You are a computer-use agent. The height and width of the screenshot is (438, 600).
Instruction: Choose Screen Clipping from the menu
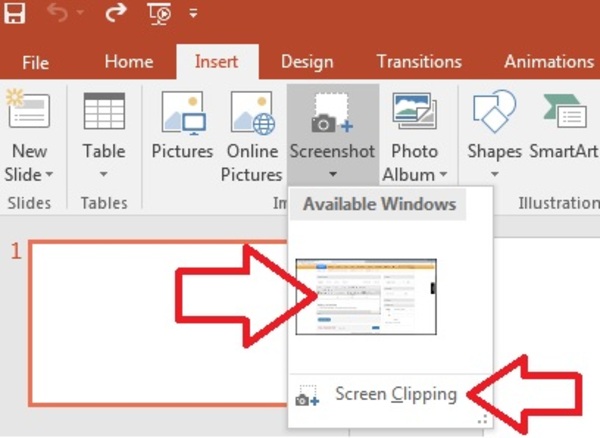point(395,394)
